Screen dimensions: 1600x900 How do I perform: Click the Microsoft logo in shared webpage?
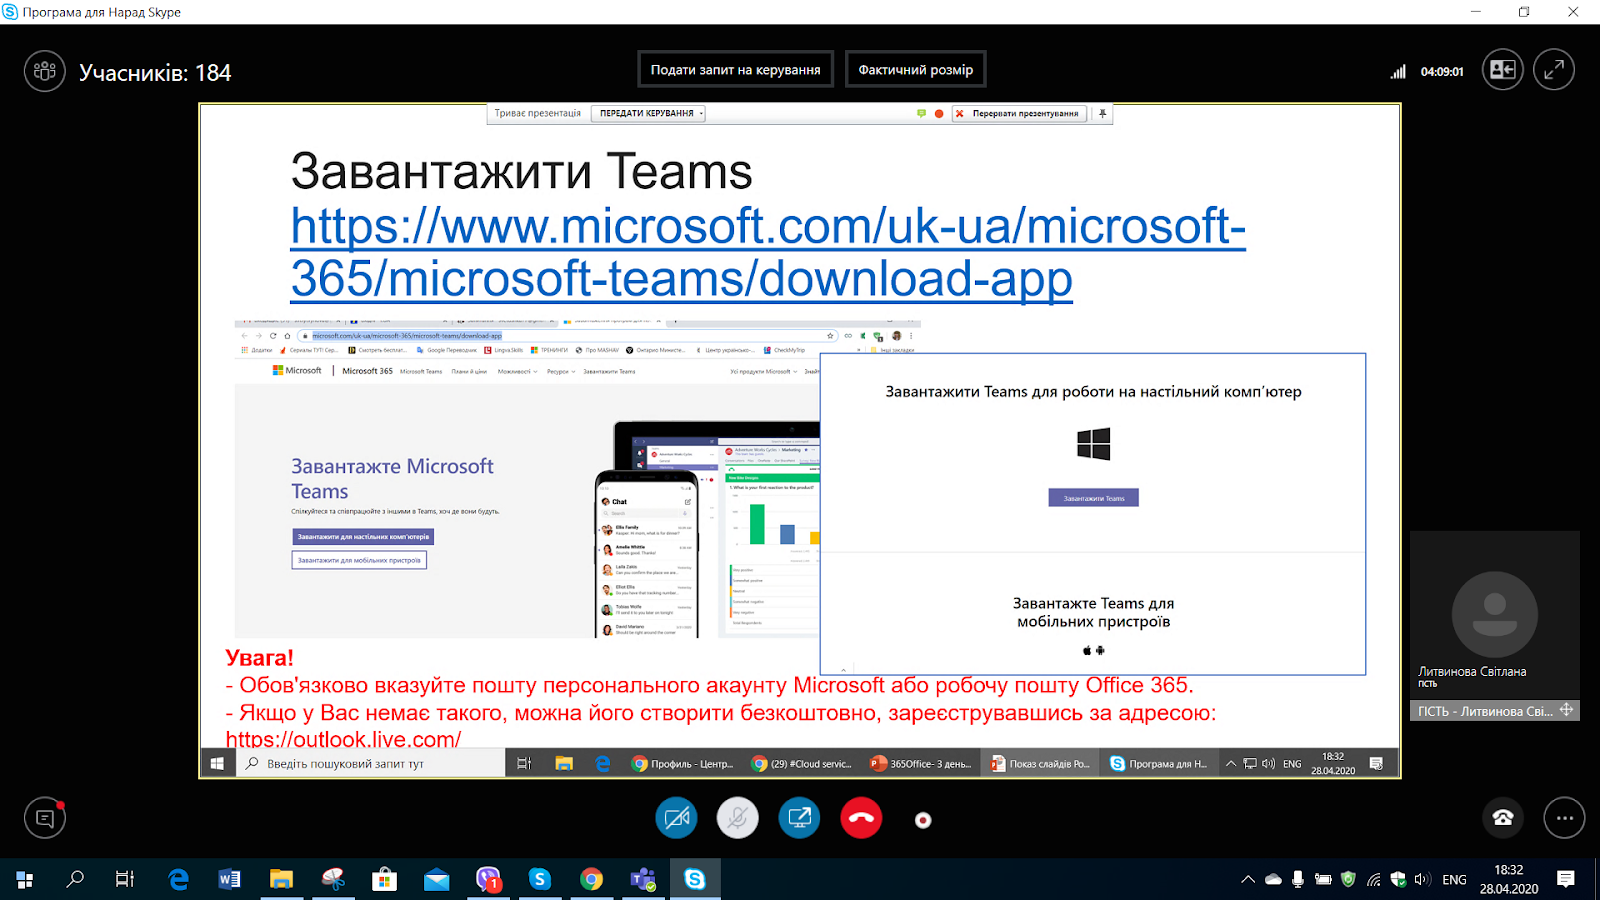297,370
